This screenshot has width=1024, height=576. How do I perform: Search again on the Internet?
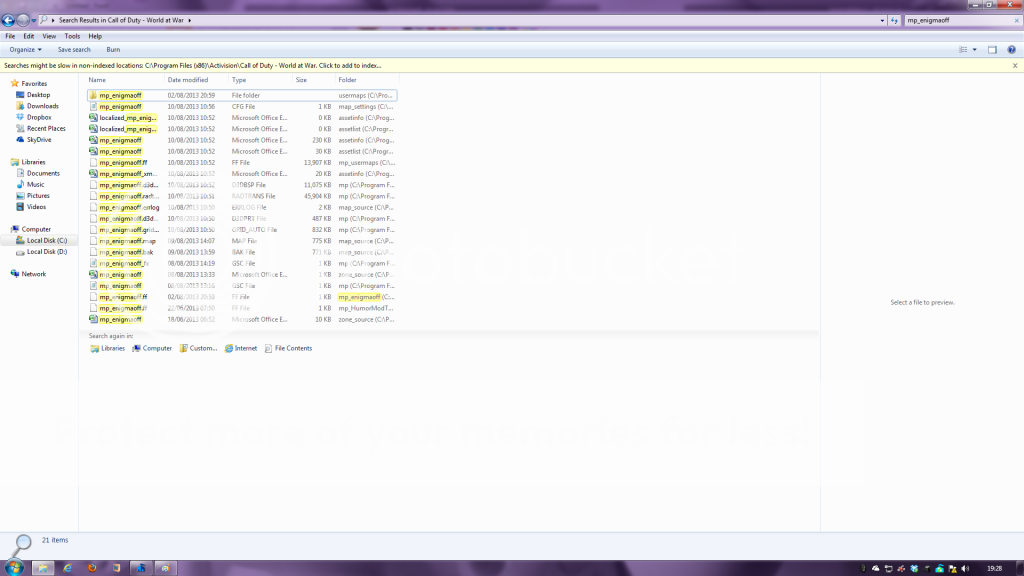pos(240,348)
